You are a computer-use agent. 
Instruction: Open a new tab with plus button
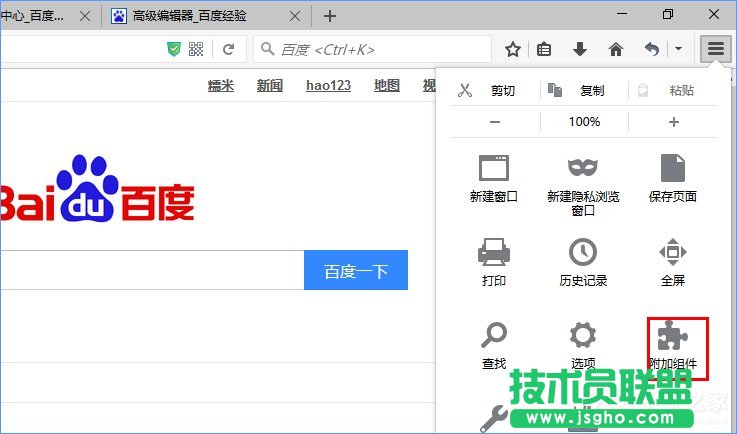[x=329, y=16]
